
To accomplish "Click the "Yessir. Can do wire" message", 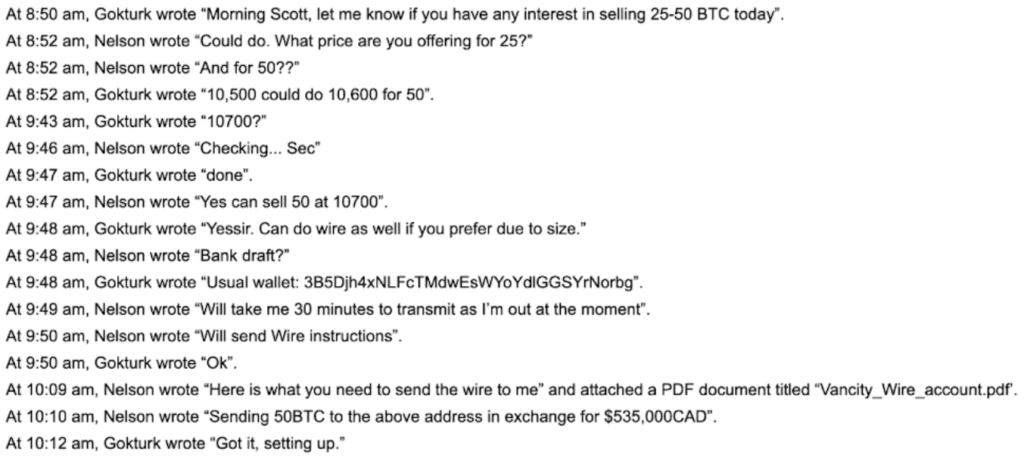I will pos(296,229).
